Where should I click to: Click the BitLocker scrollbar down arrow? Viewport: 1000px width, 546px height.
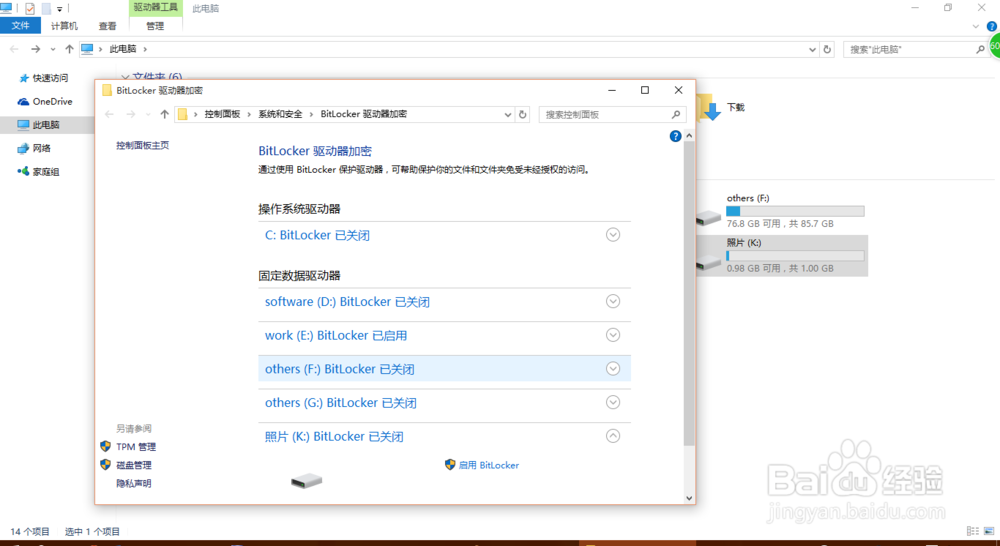point(689,498)
